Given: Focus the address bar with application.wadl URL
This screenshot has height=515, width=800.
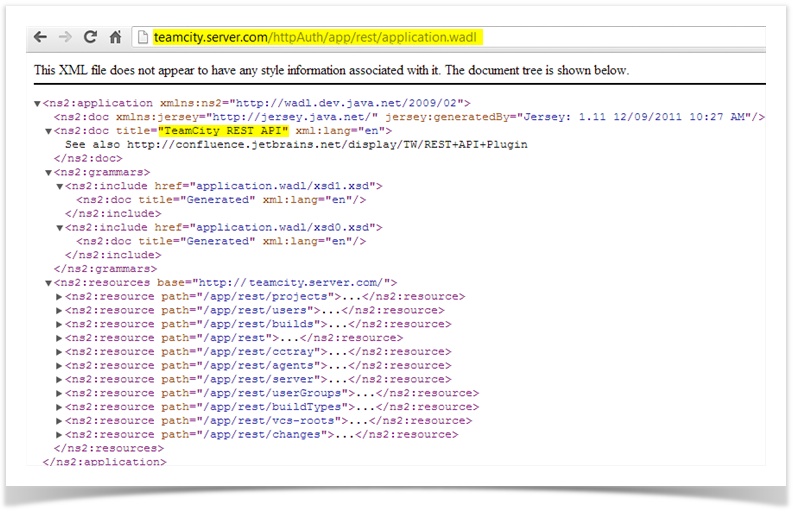Looking at the screenshot, I should pyautogui.click(x=450, y=37).
